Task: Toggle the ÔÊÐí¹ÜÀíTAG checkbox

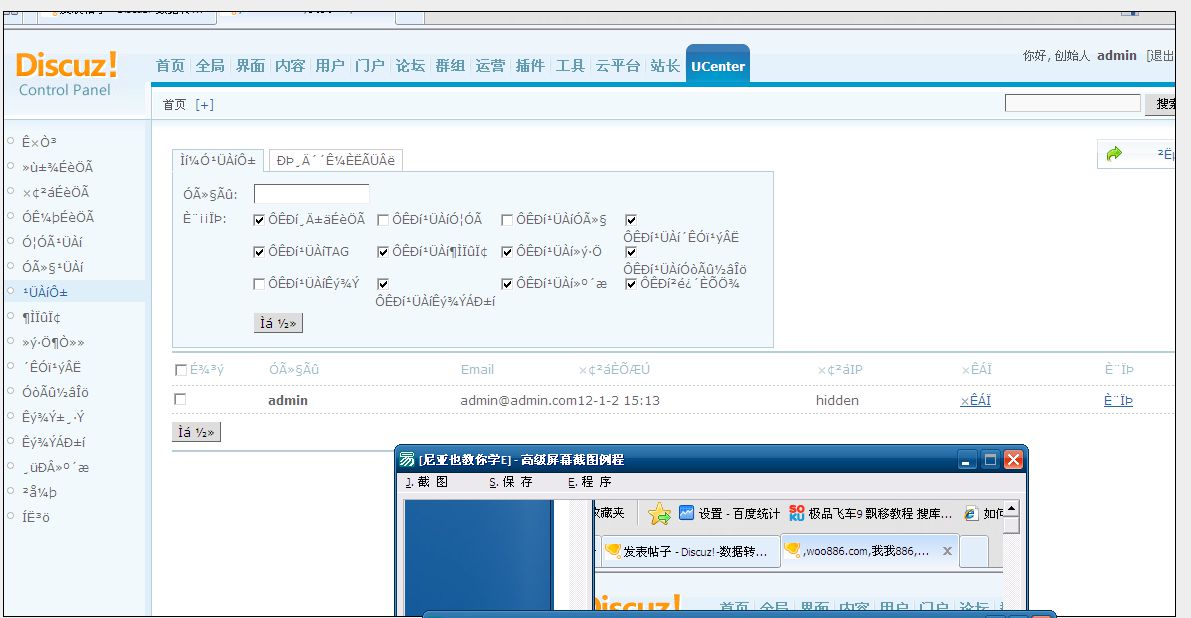Action: coord(259,251)
